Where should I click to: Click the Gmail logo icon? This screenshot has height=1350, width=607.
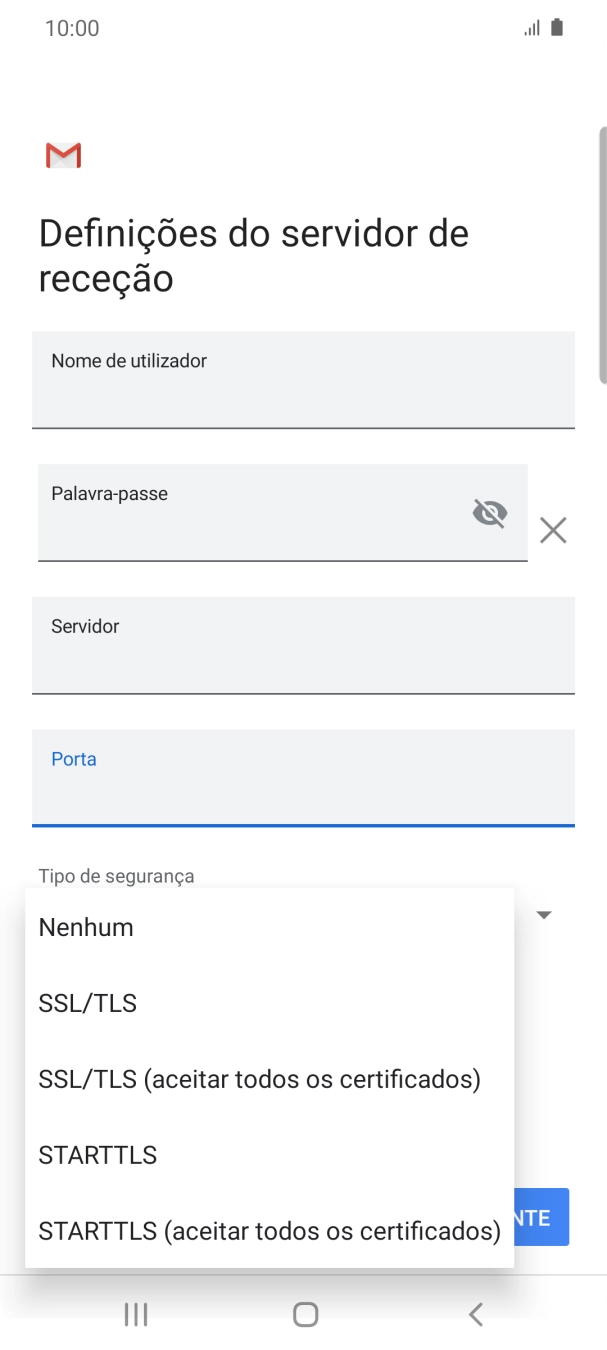tap(62, 155)
